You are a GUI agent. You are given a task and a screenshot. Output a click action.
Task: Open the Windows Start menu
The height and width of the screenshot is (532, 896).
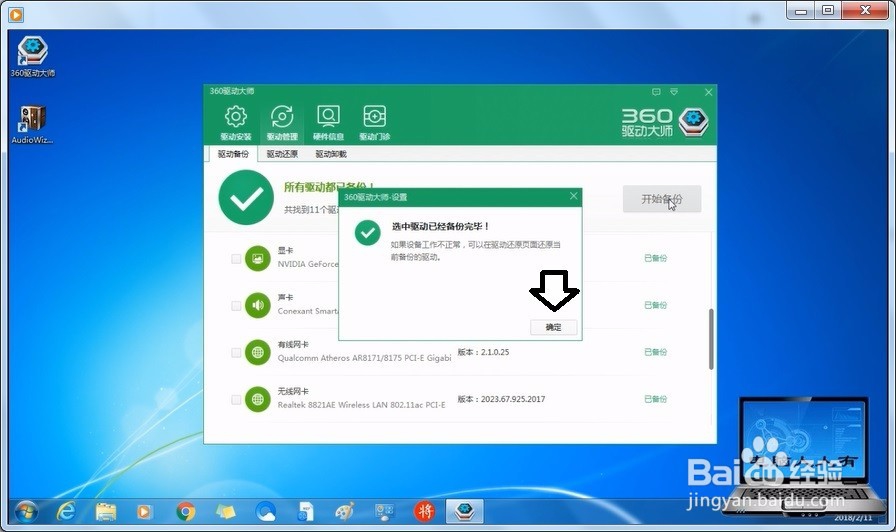point(26,511)
